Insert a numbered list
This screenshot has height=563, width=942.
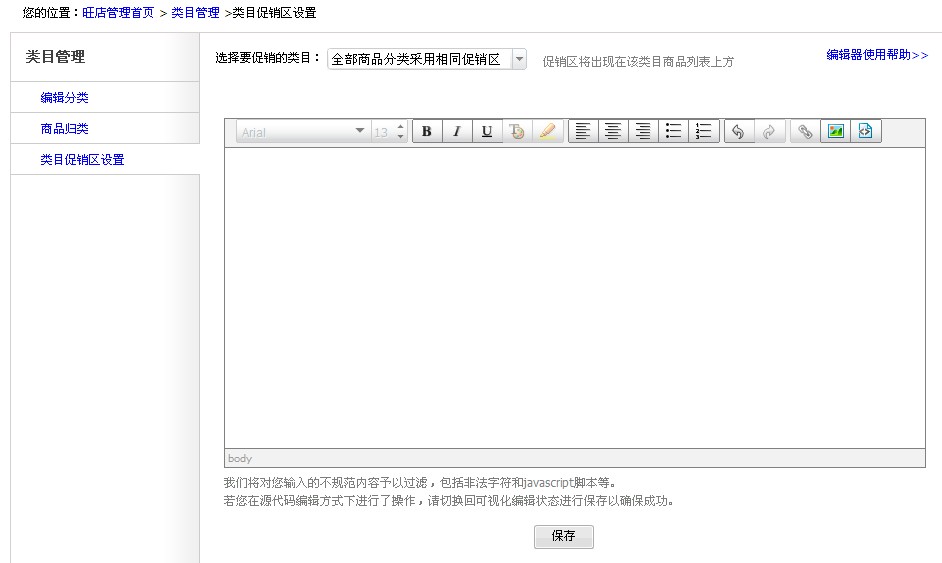(703, 132)
